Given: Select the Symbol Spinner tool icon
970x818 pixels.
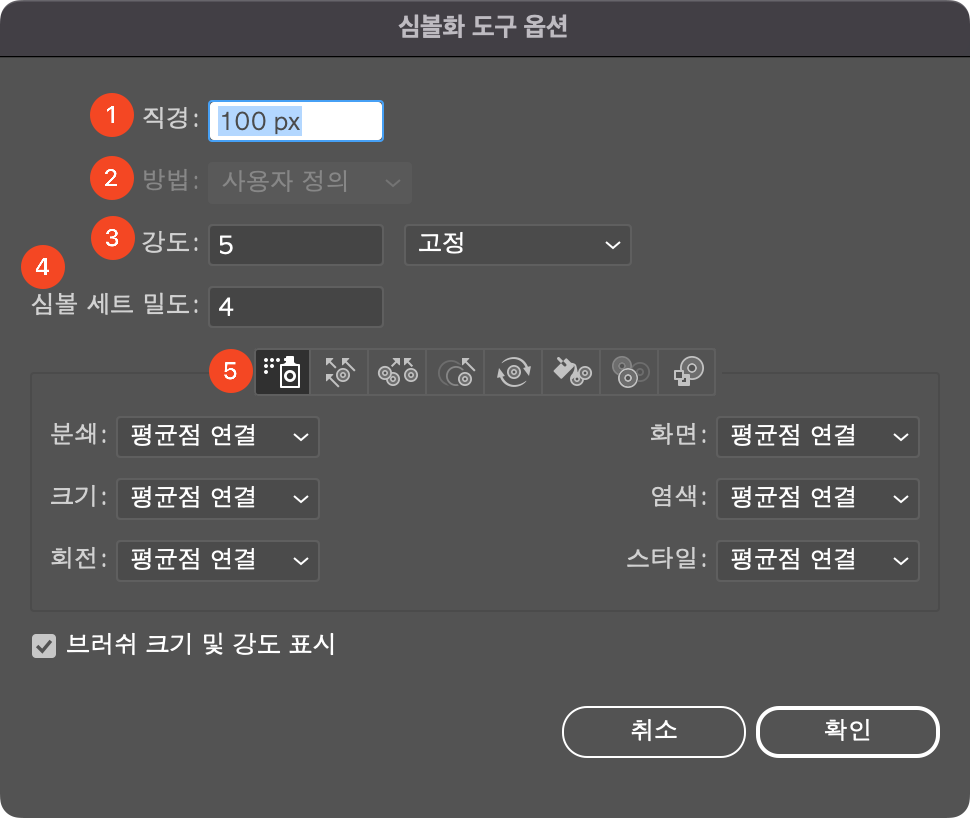Looking at the screenshot, I should pyautogui.click(x=512, y=371).
